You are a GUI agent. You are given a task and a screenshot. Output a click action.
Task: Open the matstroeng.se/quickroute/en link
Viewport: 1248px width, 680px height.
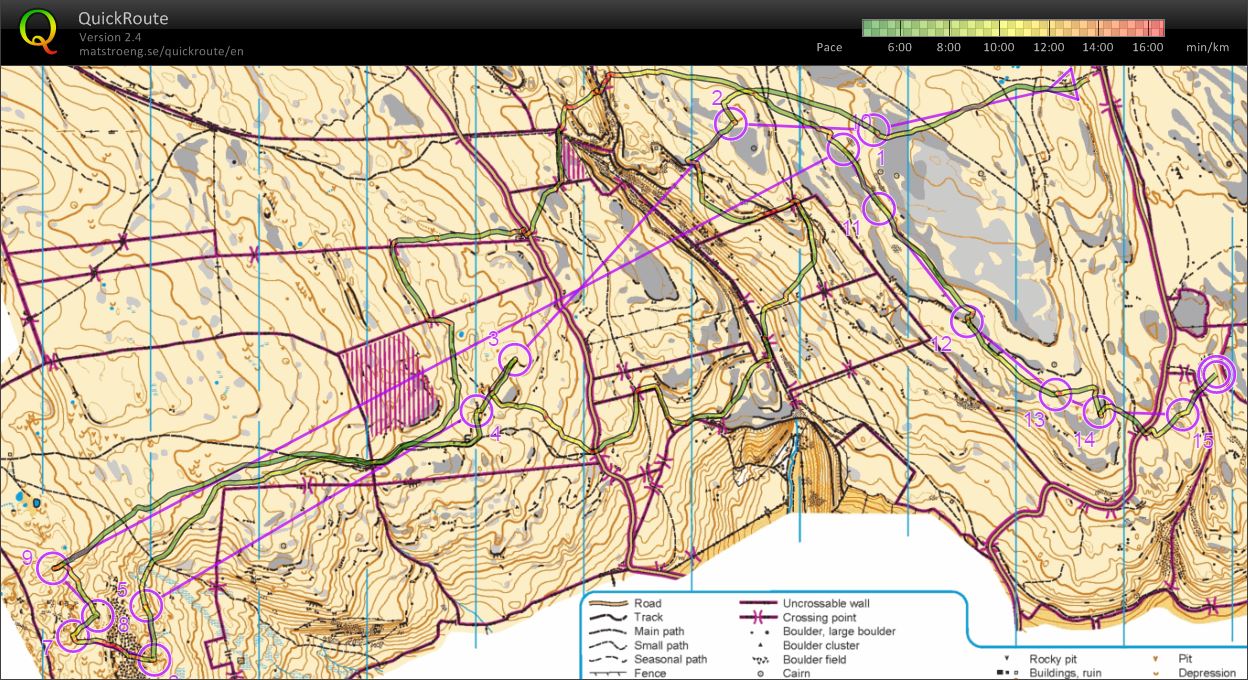pos(161,51)
